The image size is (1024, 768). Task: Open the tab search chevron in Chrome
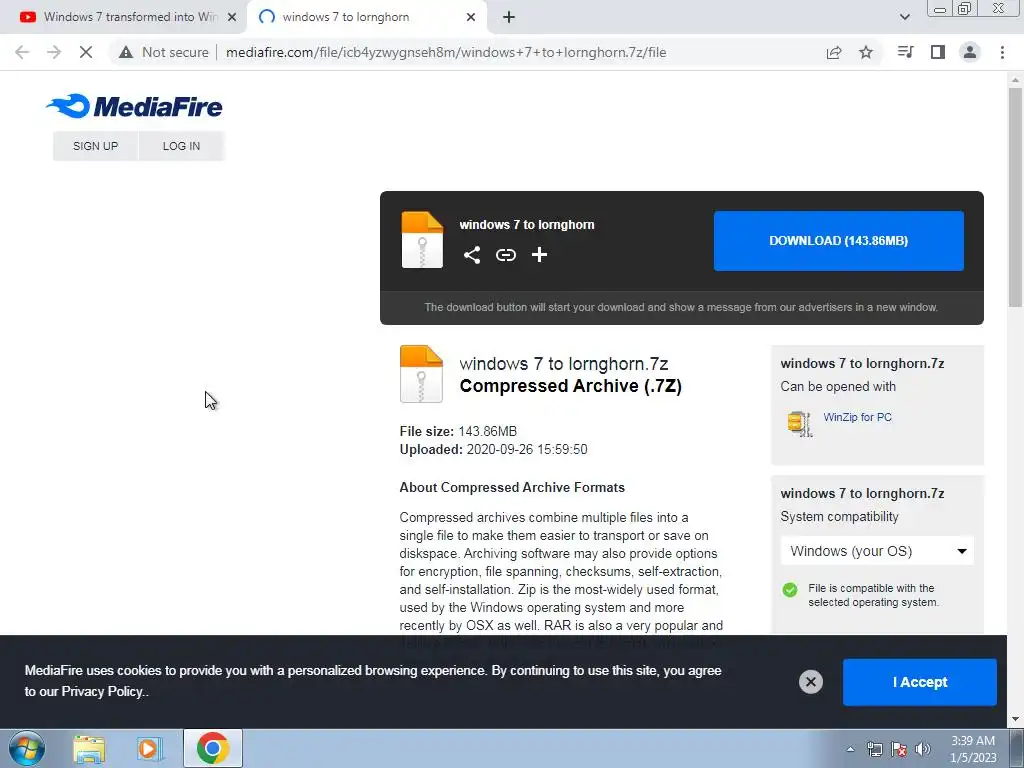(904, 17)
